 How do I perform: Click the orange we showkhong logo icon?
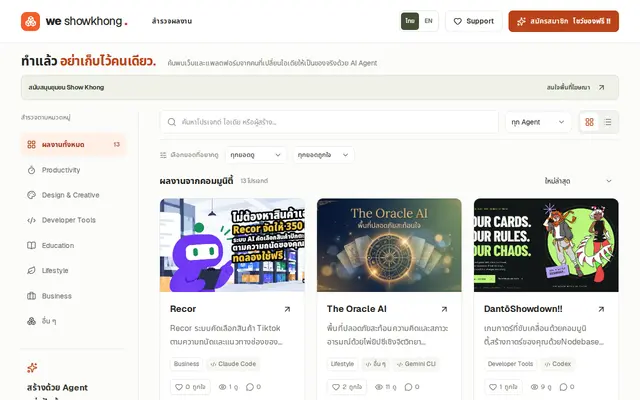point(31,21)
